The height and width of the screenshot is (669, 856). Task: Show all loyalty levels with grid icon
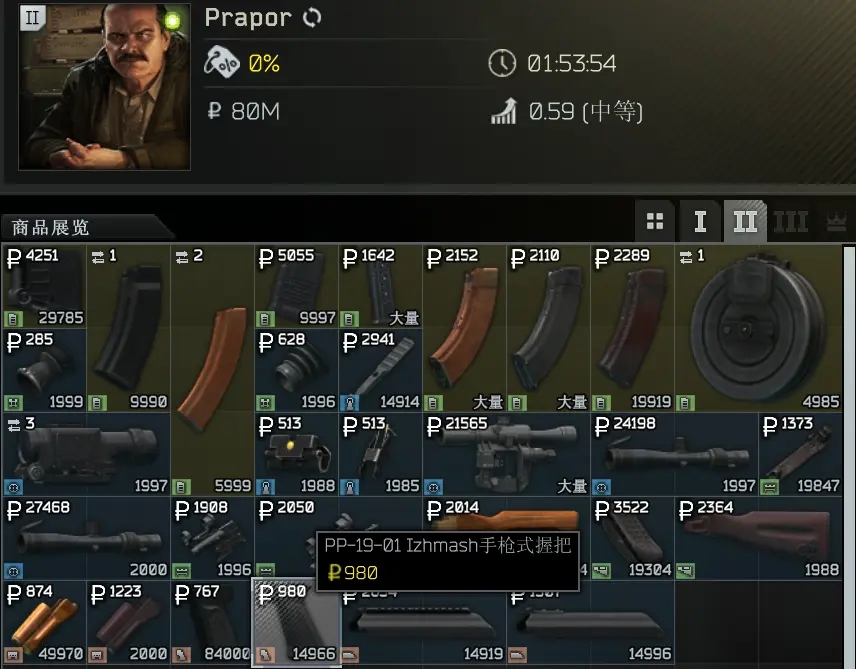[x=655, y=221]
